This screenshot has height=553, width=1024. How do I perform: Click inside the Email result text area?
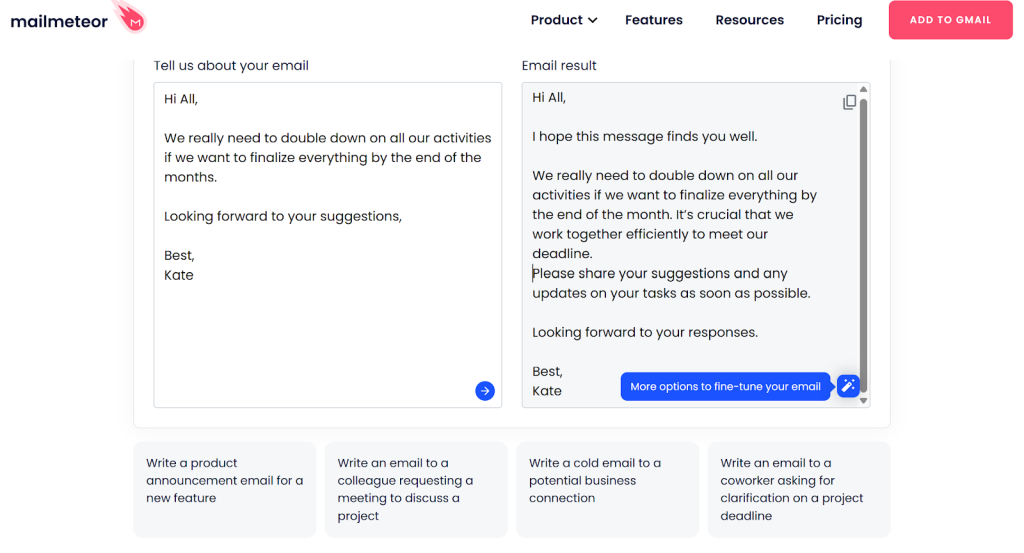[x=690, y=245]
